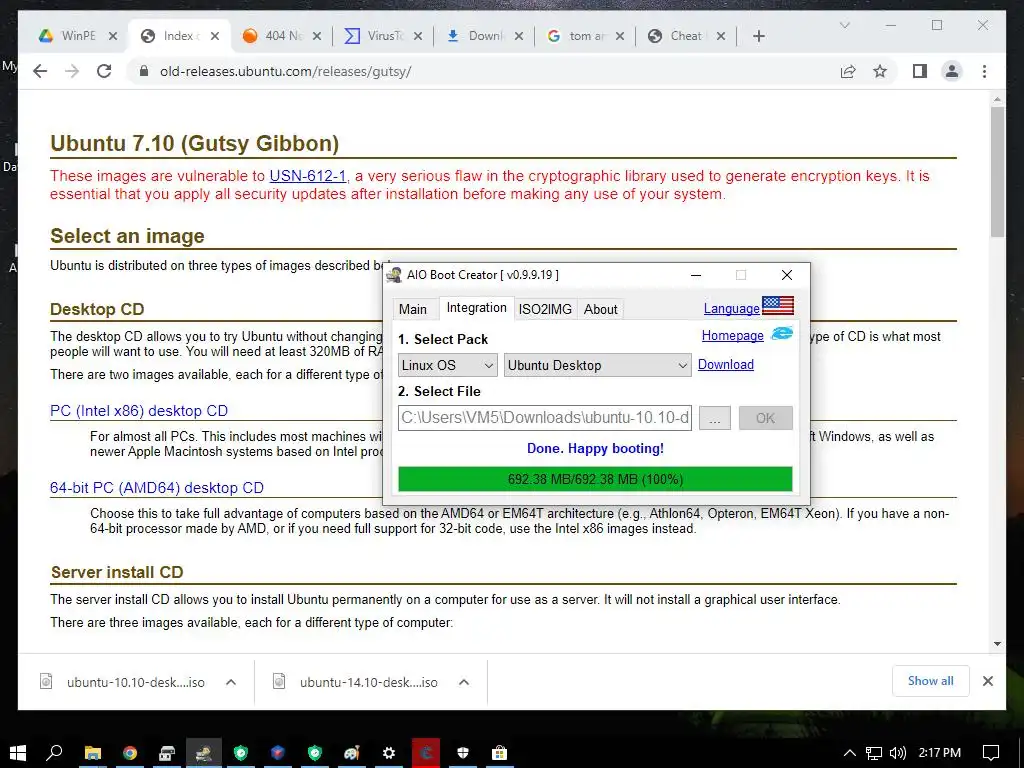
Task: Open Chrome tab search chevron
Action: click(844, 25)
